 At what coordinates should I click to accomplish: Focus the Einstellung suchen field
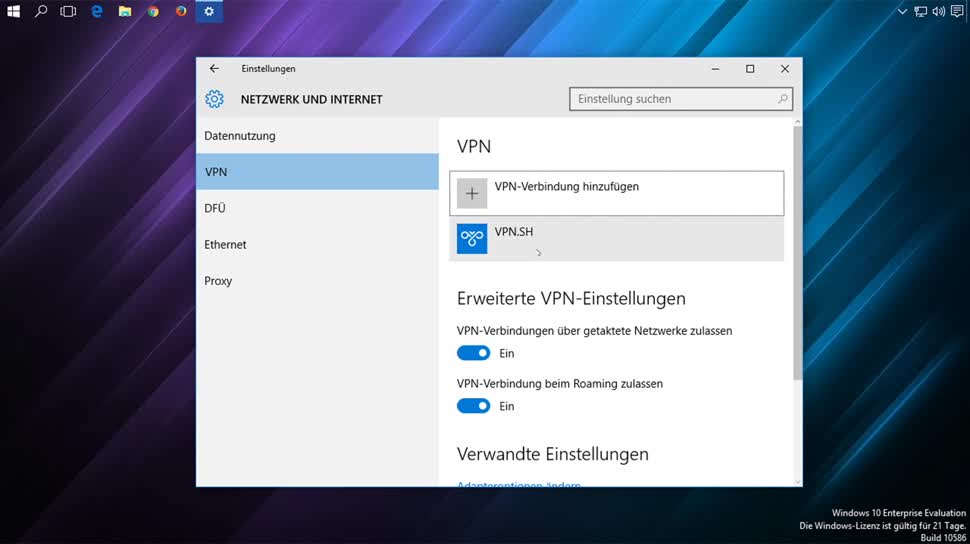680,99
